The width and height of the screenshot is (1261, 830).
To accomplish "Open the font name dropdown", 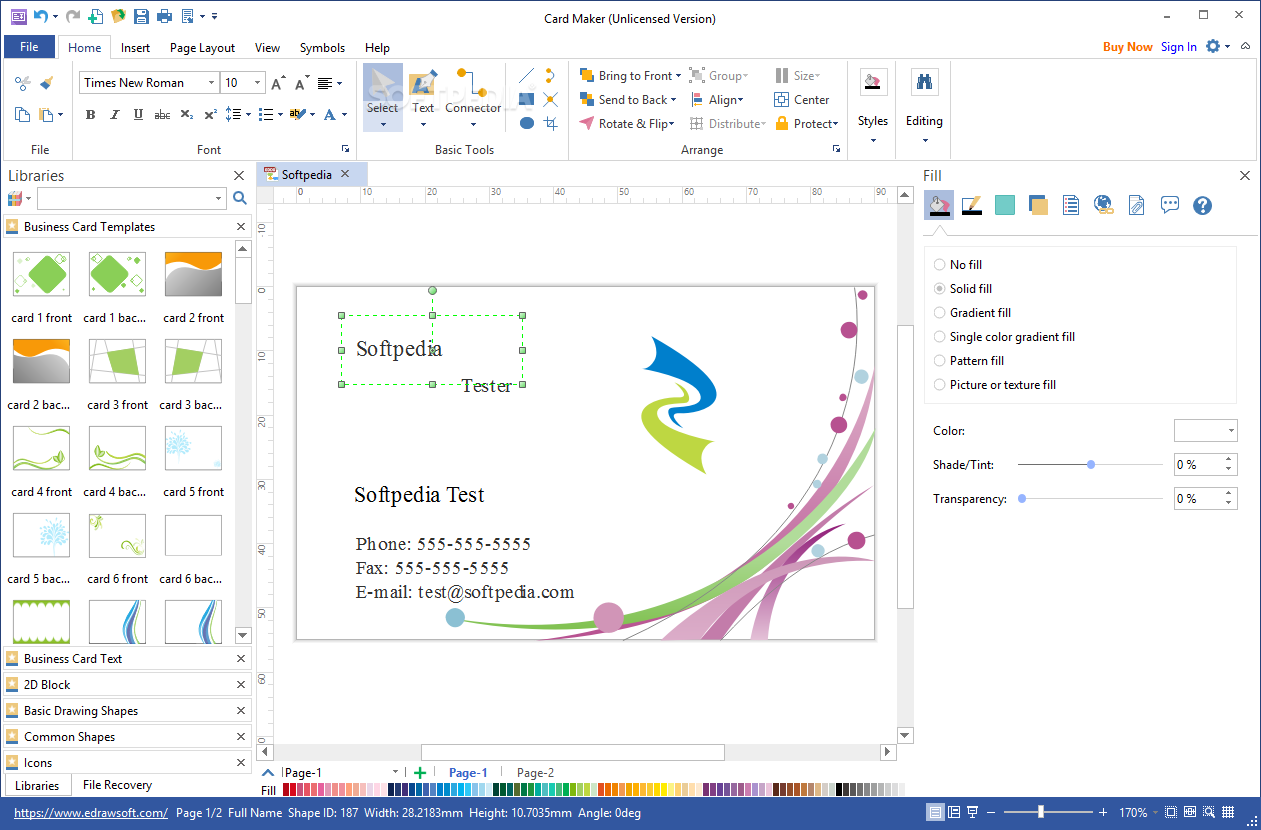I will click(x=211, y=83).
